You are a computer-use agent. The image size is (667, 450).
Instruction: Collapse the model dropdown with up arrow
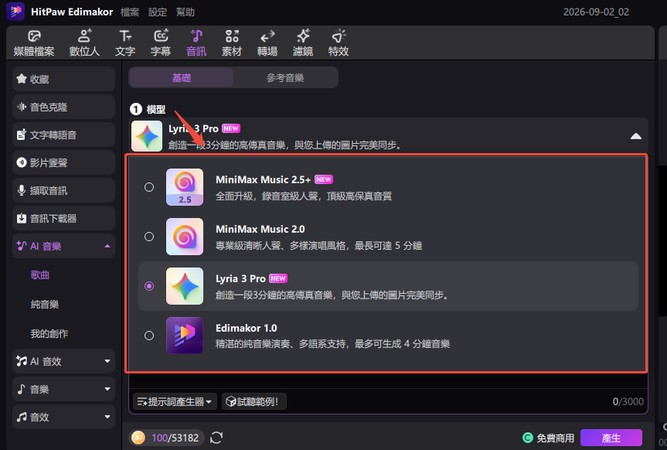636,136
